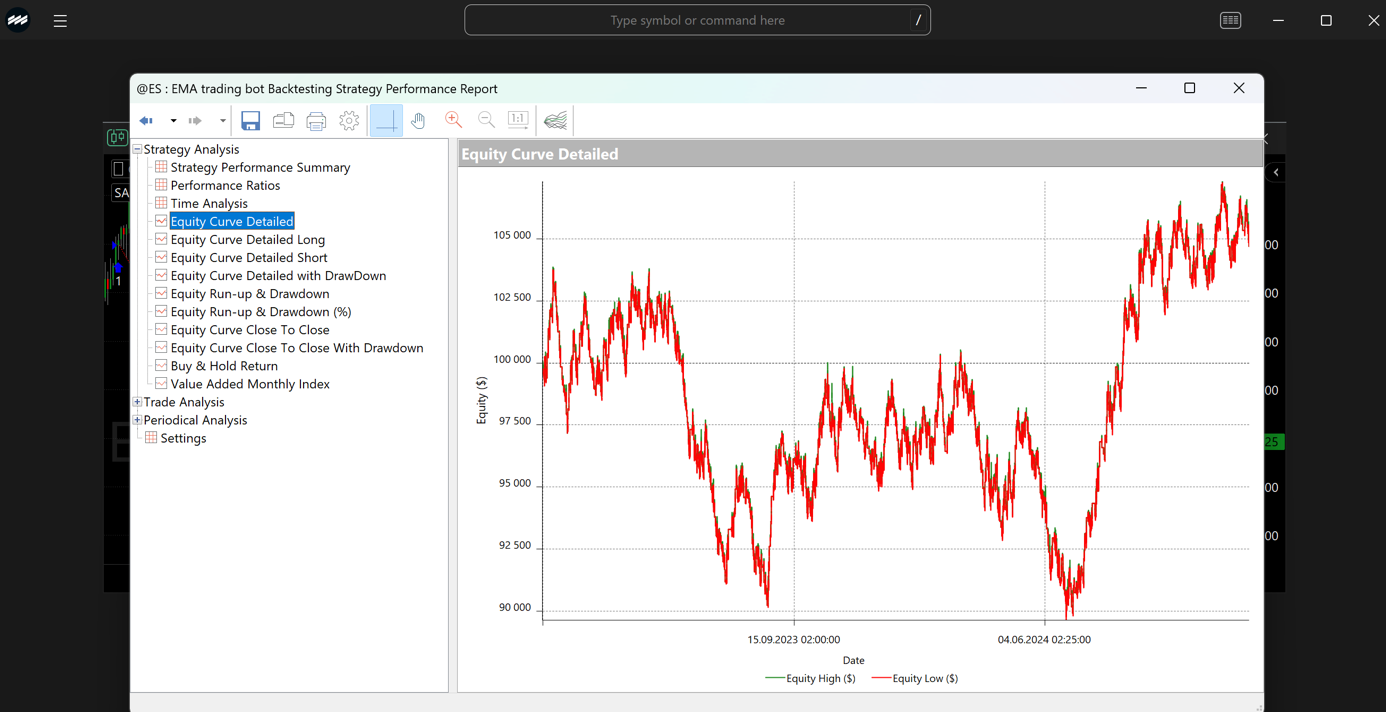Save the performance report with the floppy icon
This screenshot has width=1386, height=712.
(251, 121)
